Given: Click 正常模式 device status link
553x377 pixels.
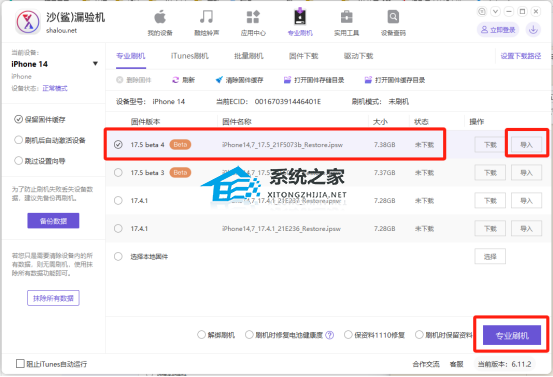Looking at the screenshot, I should [55, 88].
